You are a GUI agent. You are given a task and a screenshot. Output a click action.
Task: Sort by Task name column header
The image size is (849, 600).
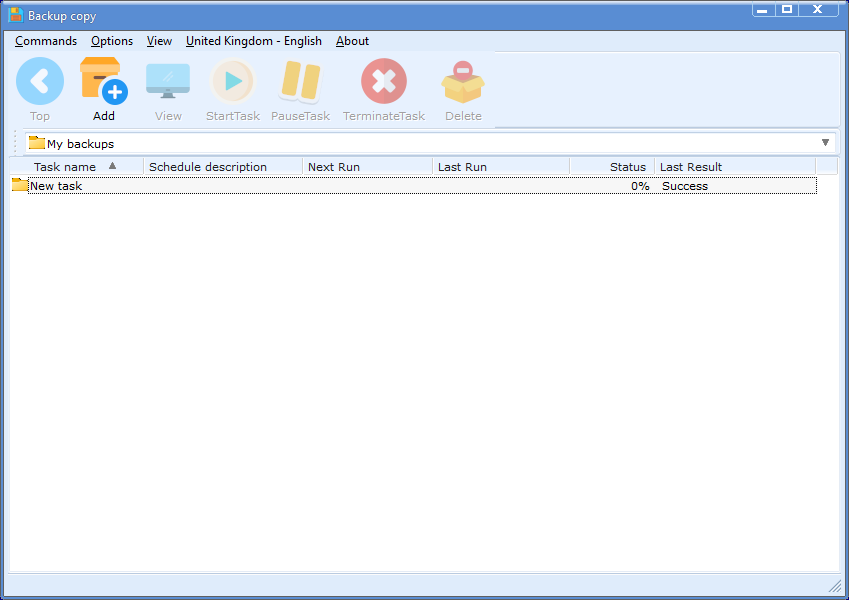(65, 167)
